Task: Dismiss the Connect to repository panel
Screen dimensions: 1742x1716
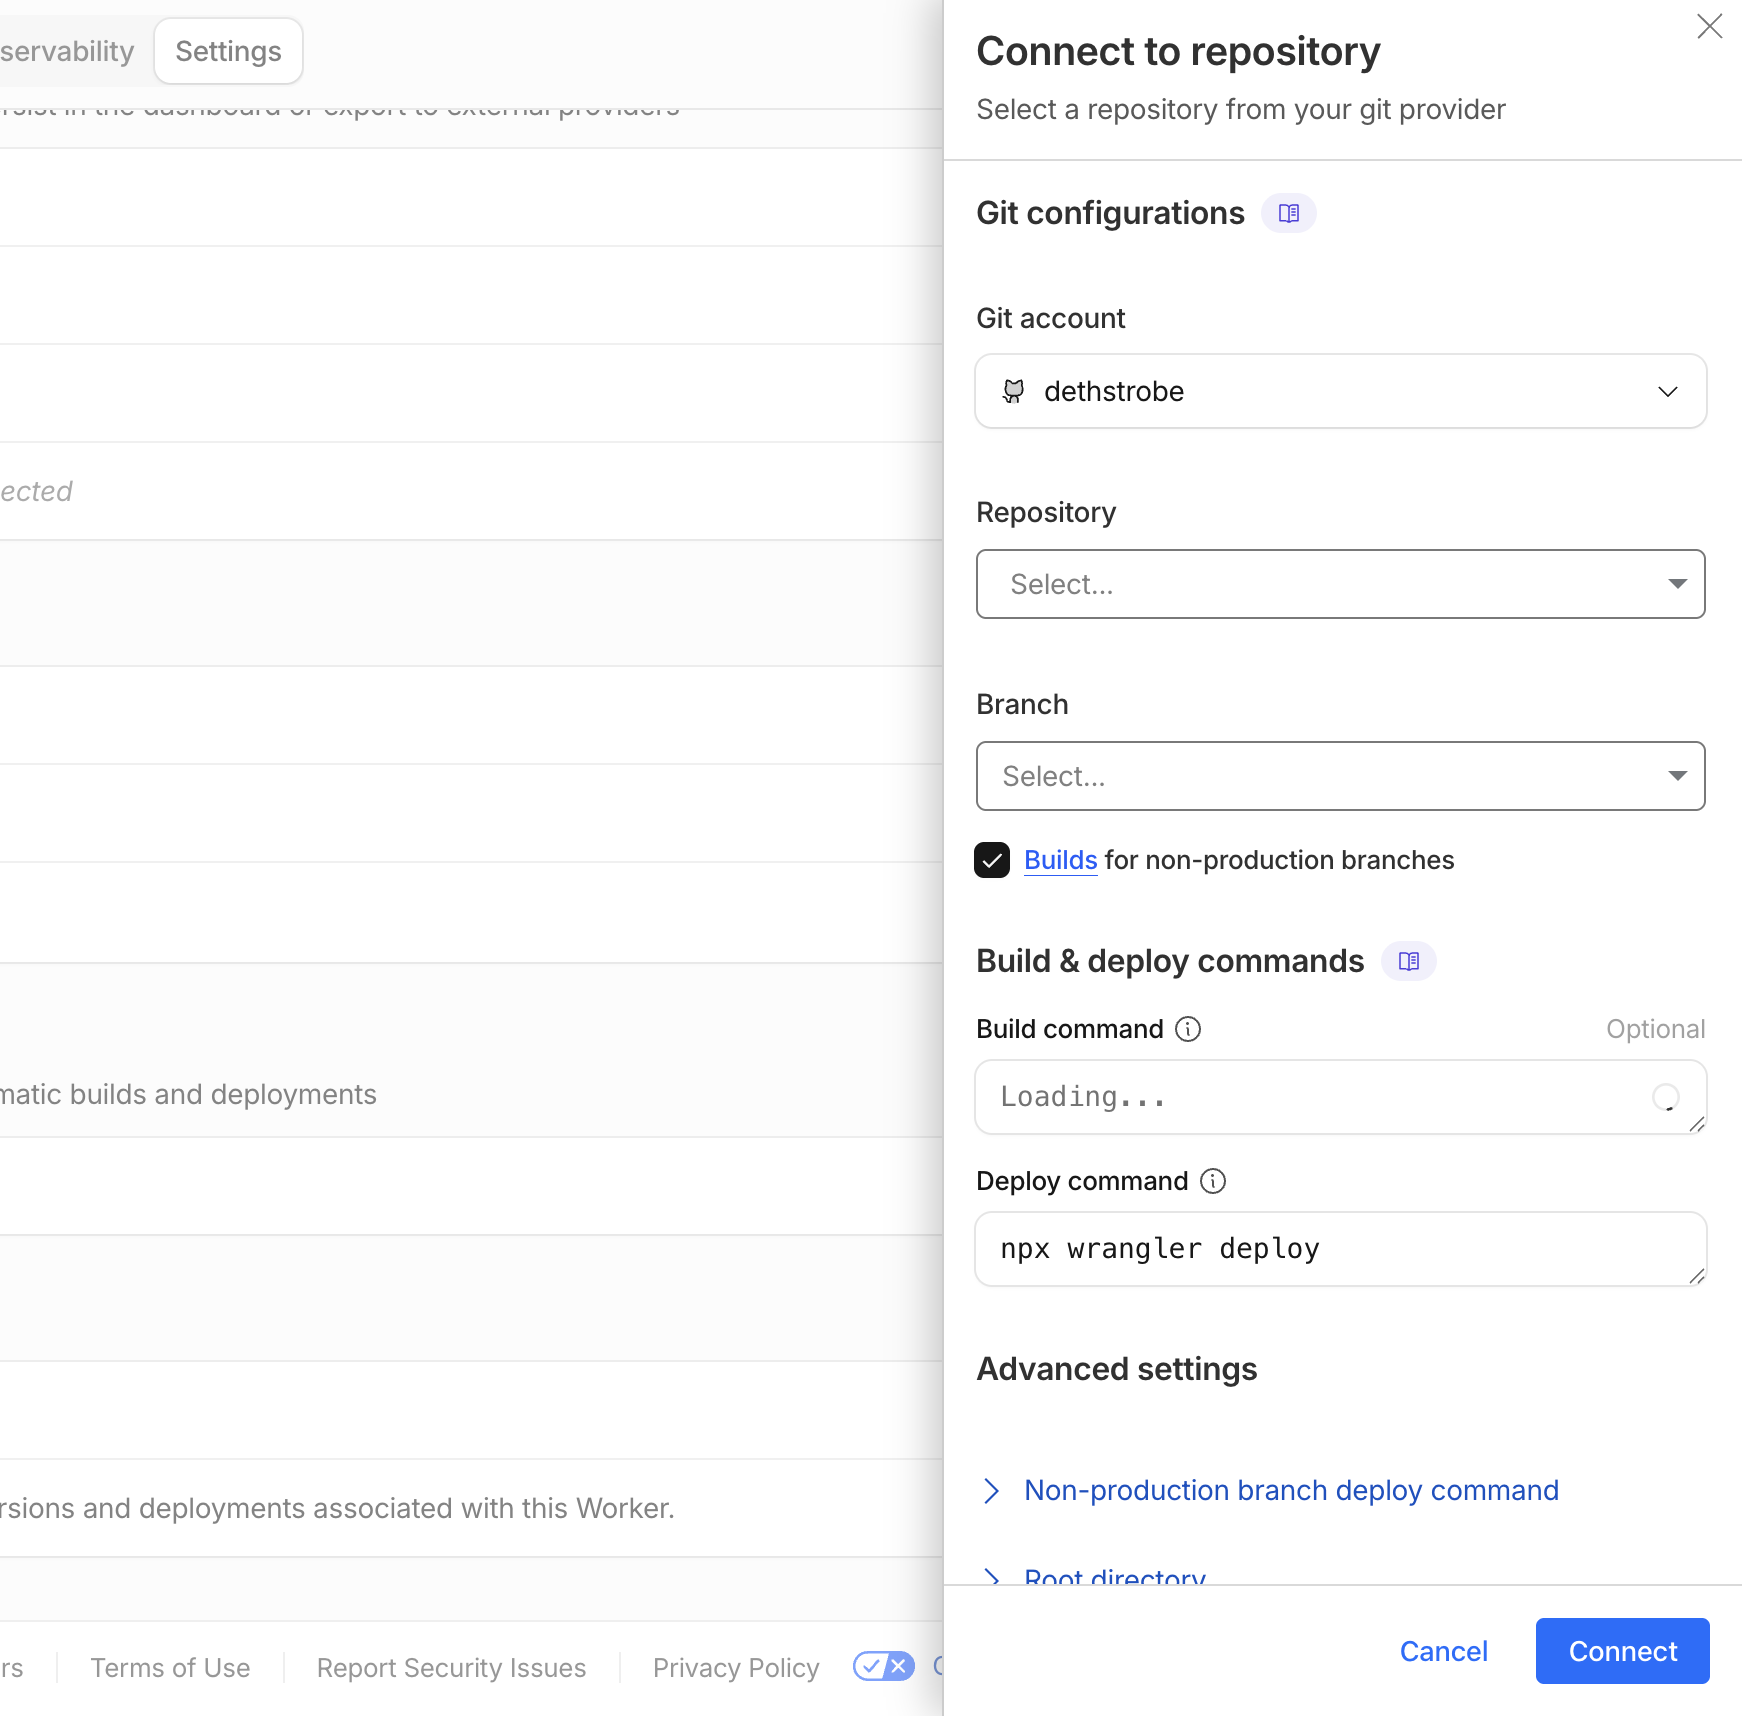Action: point(1710,27)
